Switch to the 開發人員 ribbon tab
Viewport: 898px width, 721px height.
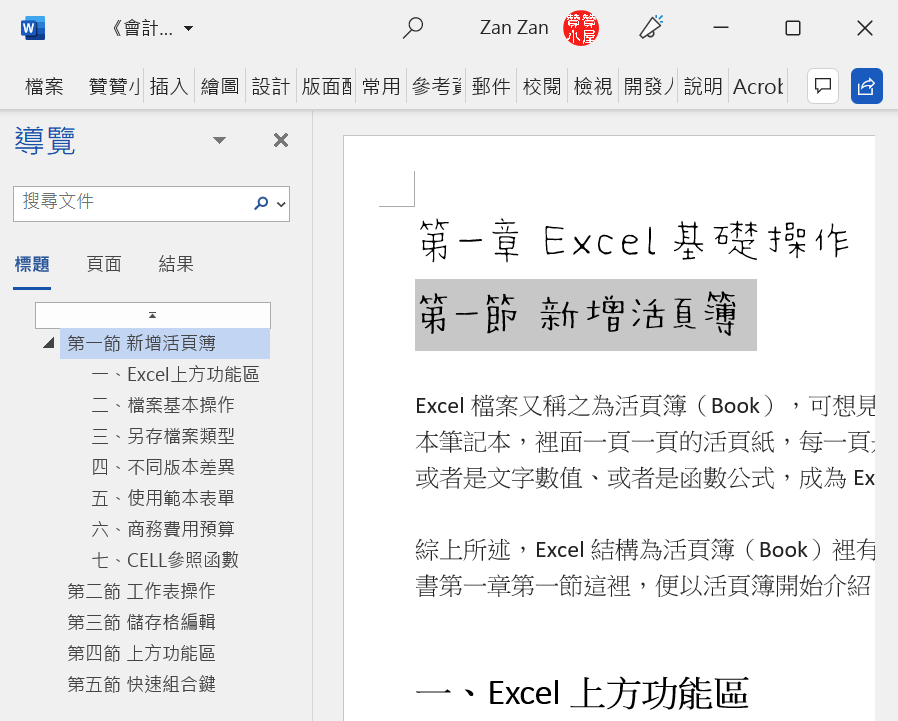pyautogui.click(x=648, y=86)
